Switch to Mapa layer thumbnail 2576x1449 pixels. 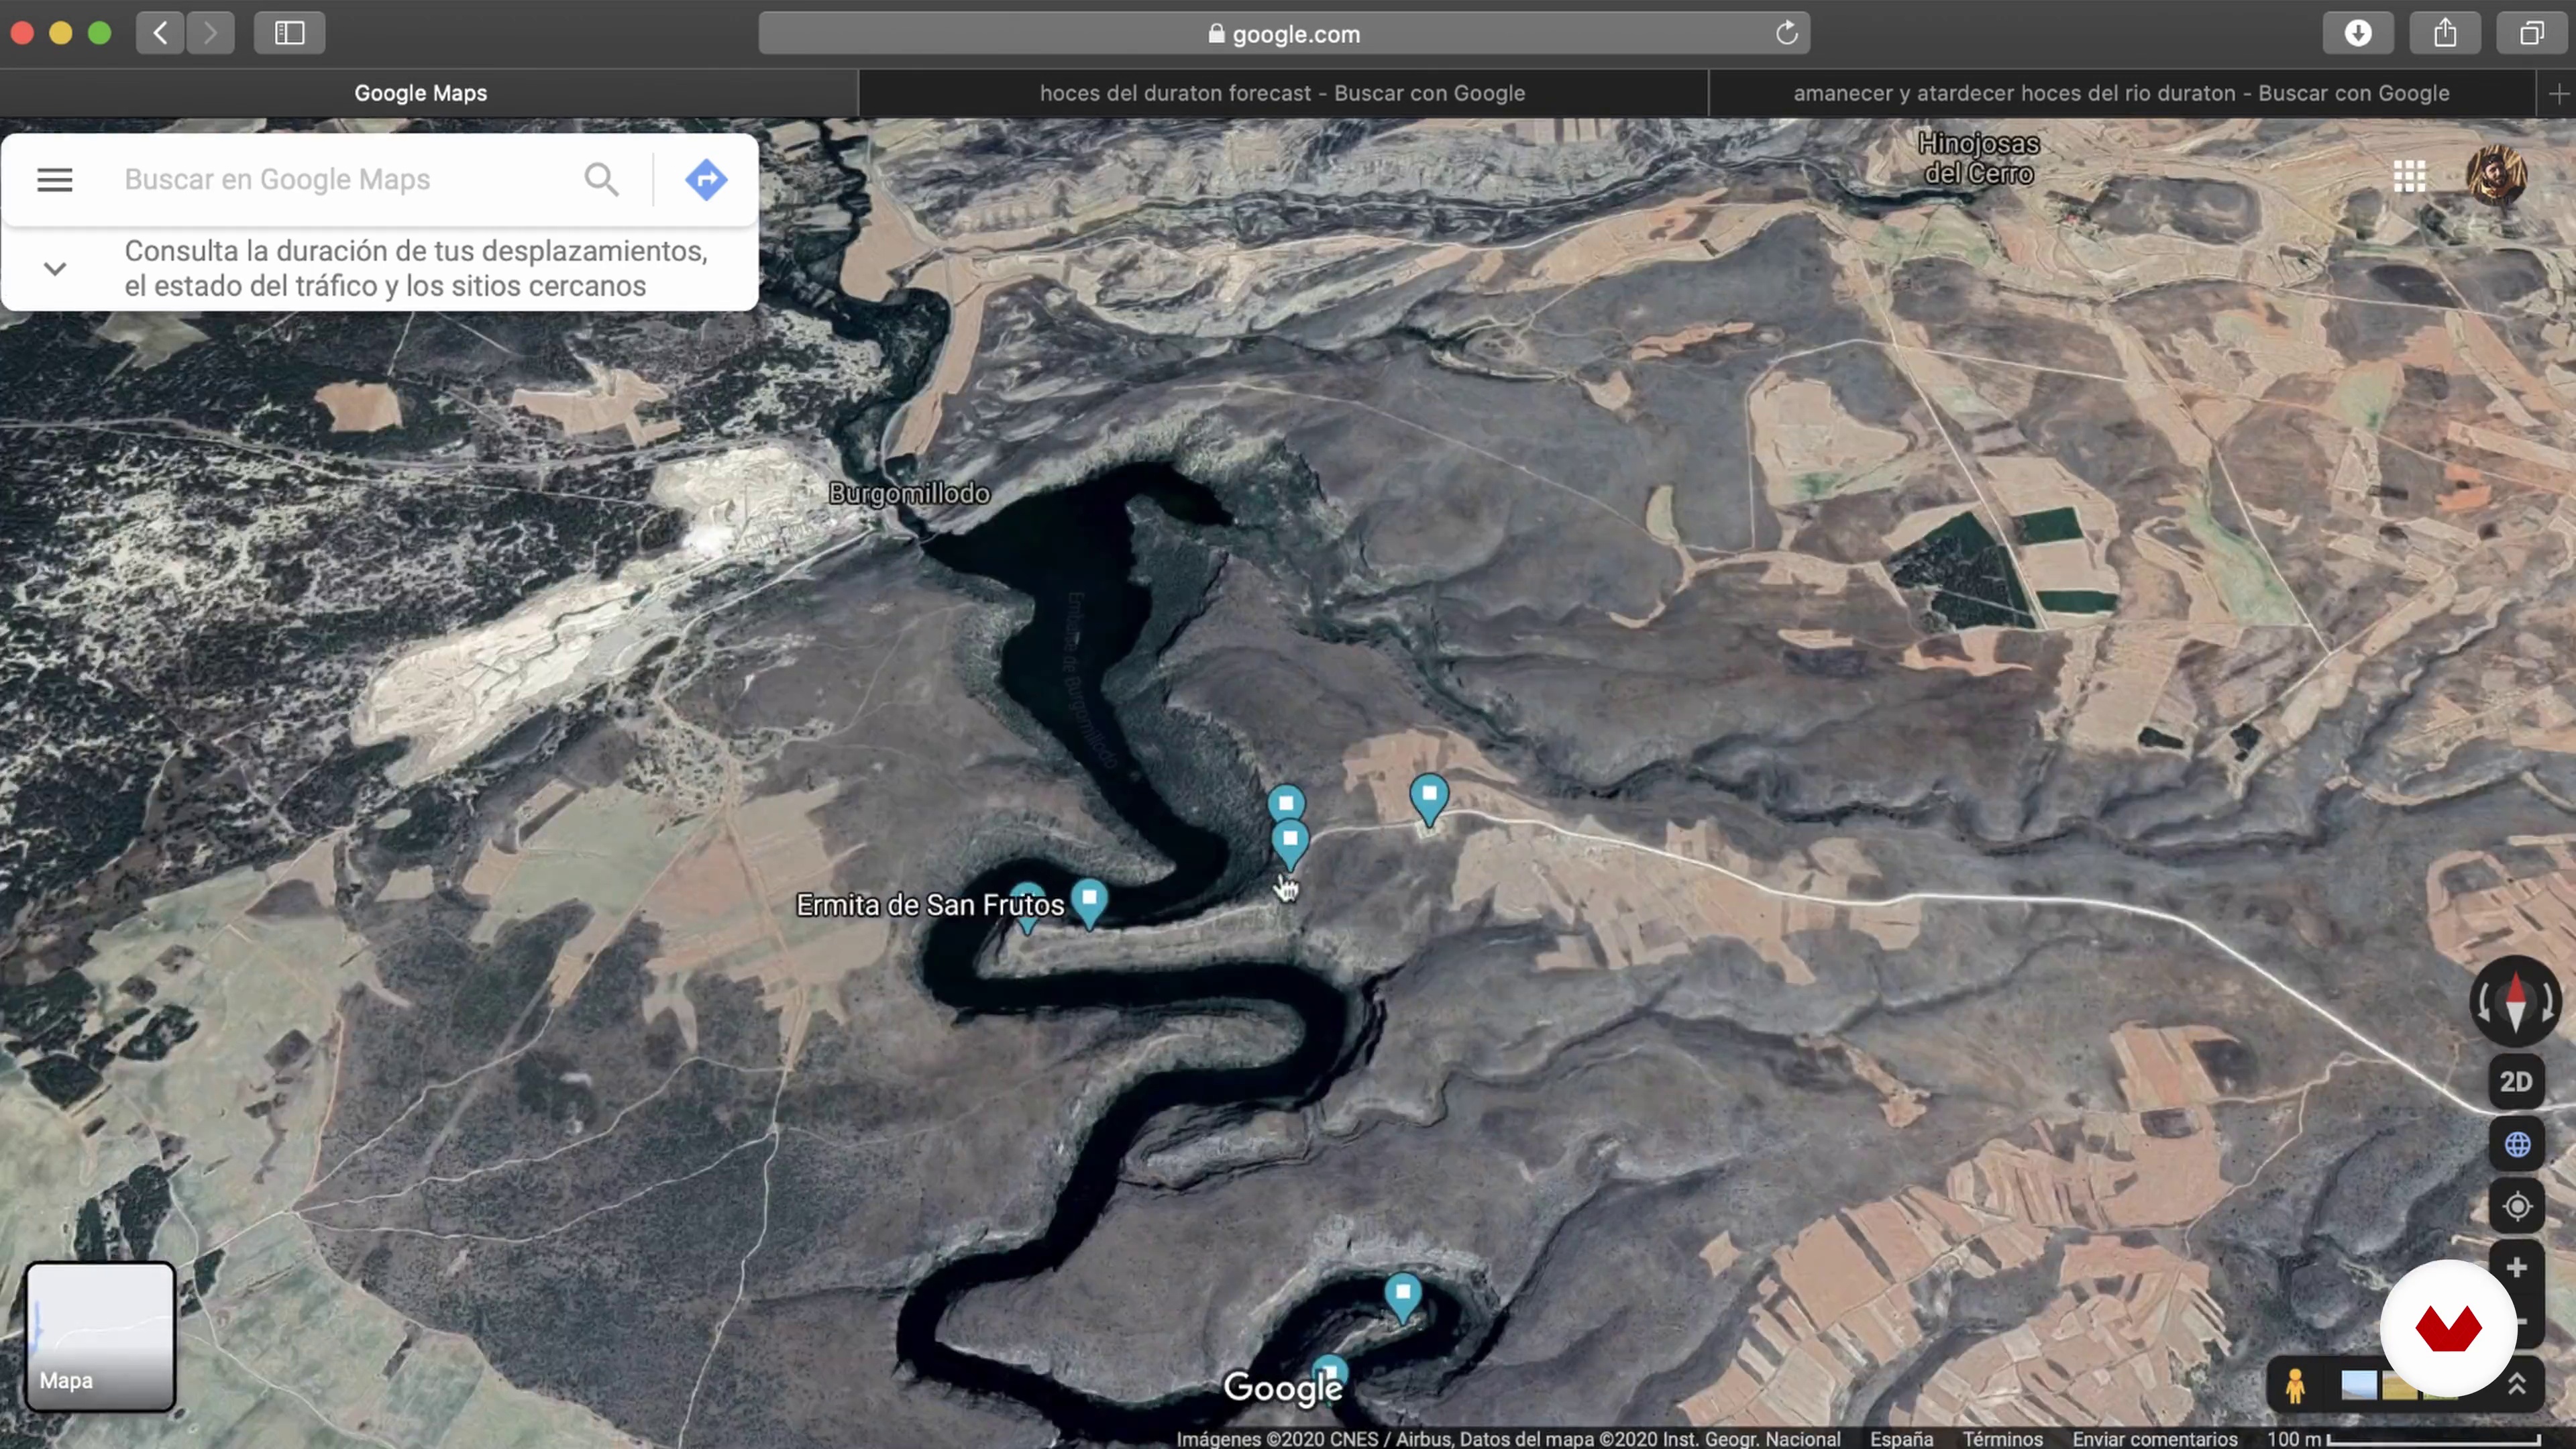click(100, 1337)
